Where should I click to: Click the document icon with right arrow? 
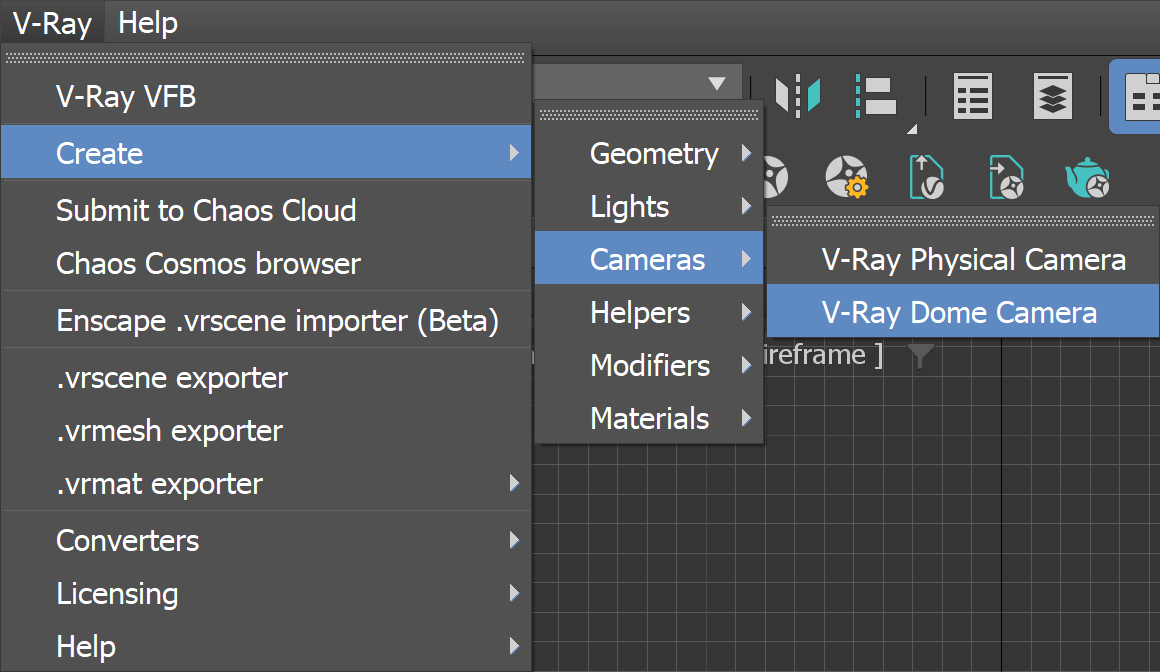click(x=1006, y=177)
